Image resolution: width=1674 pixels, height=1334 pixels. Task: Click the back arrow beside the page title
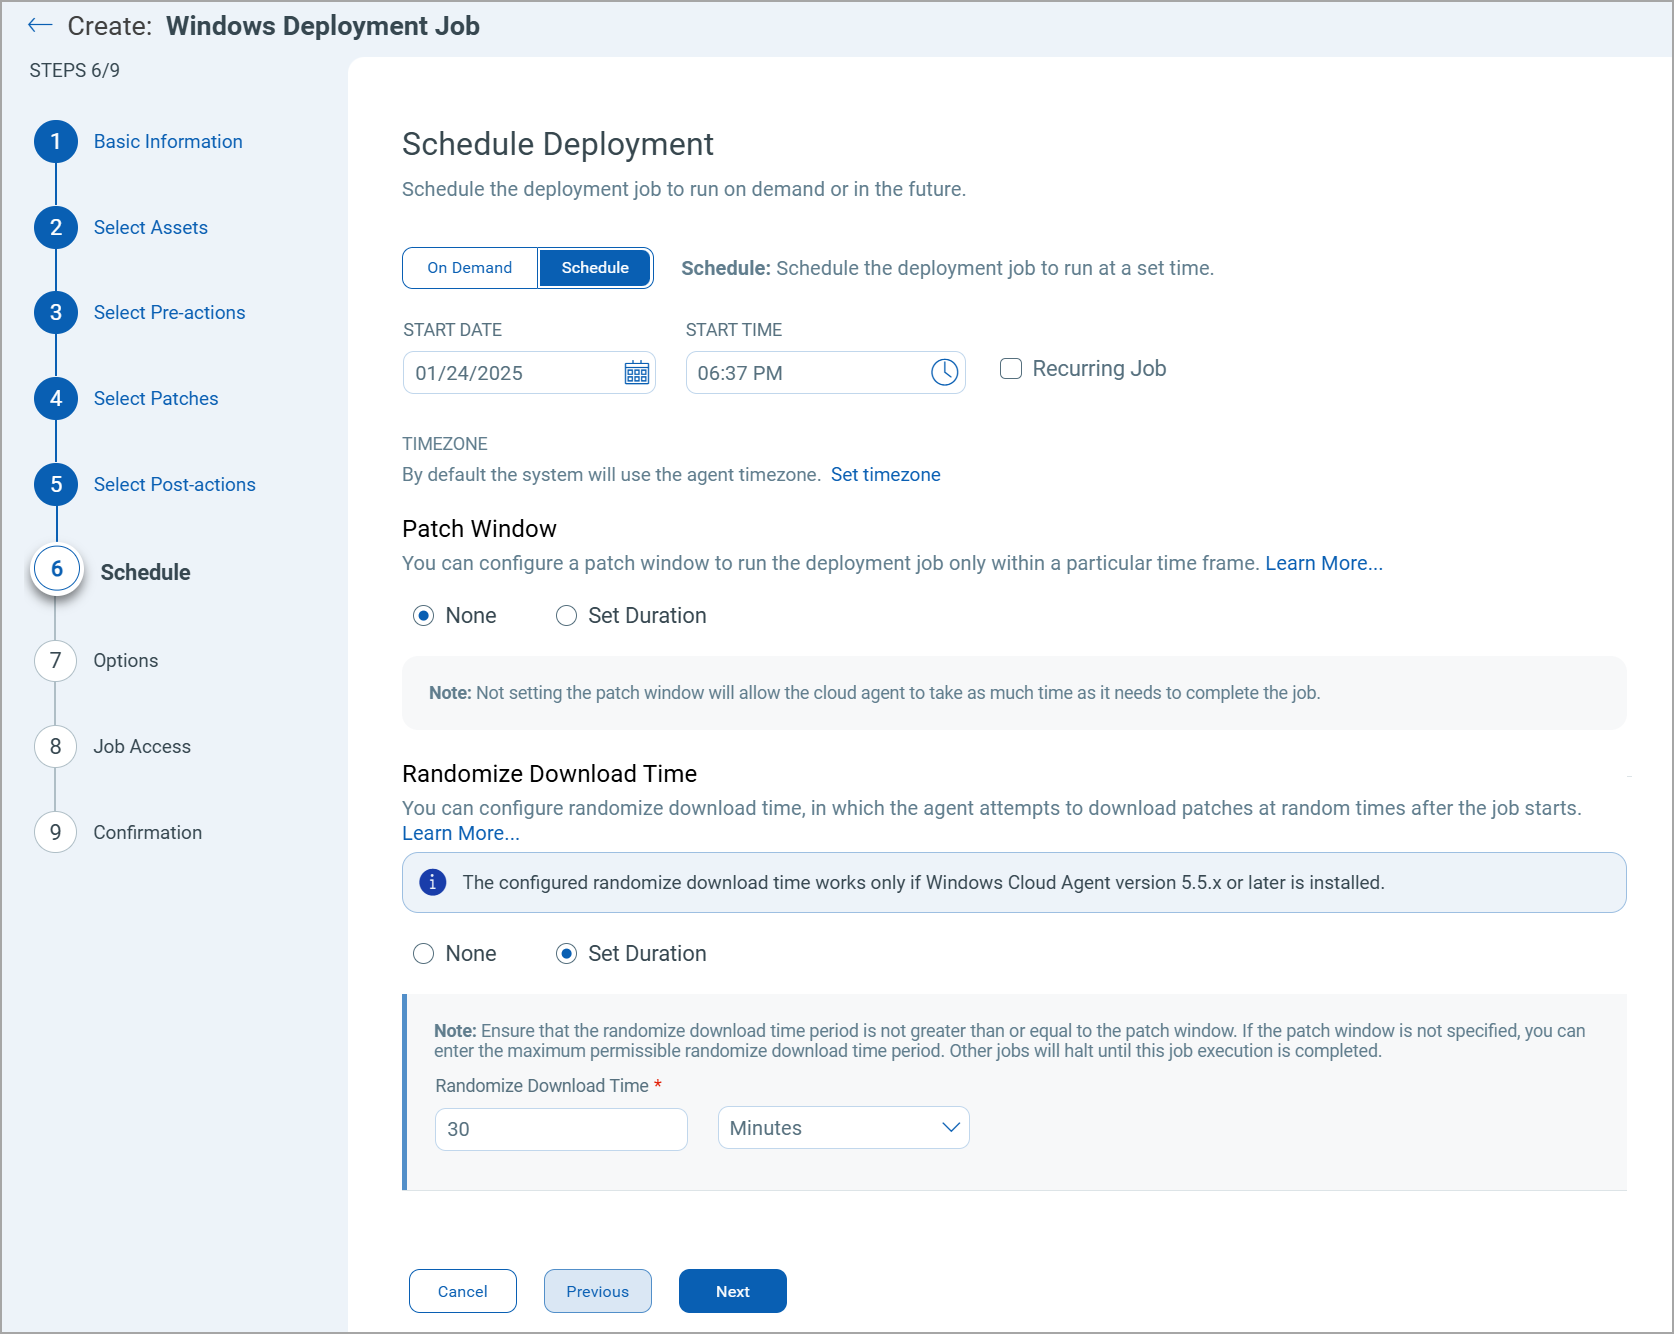(x=40, y=25)
